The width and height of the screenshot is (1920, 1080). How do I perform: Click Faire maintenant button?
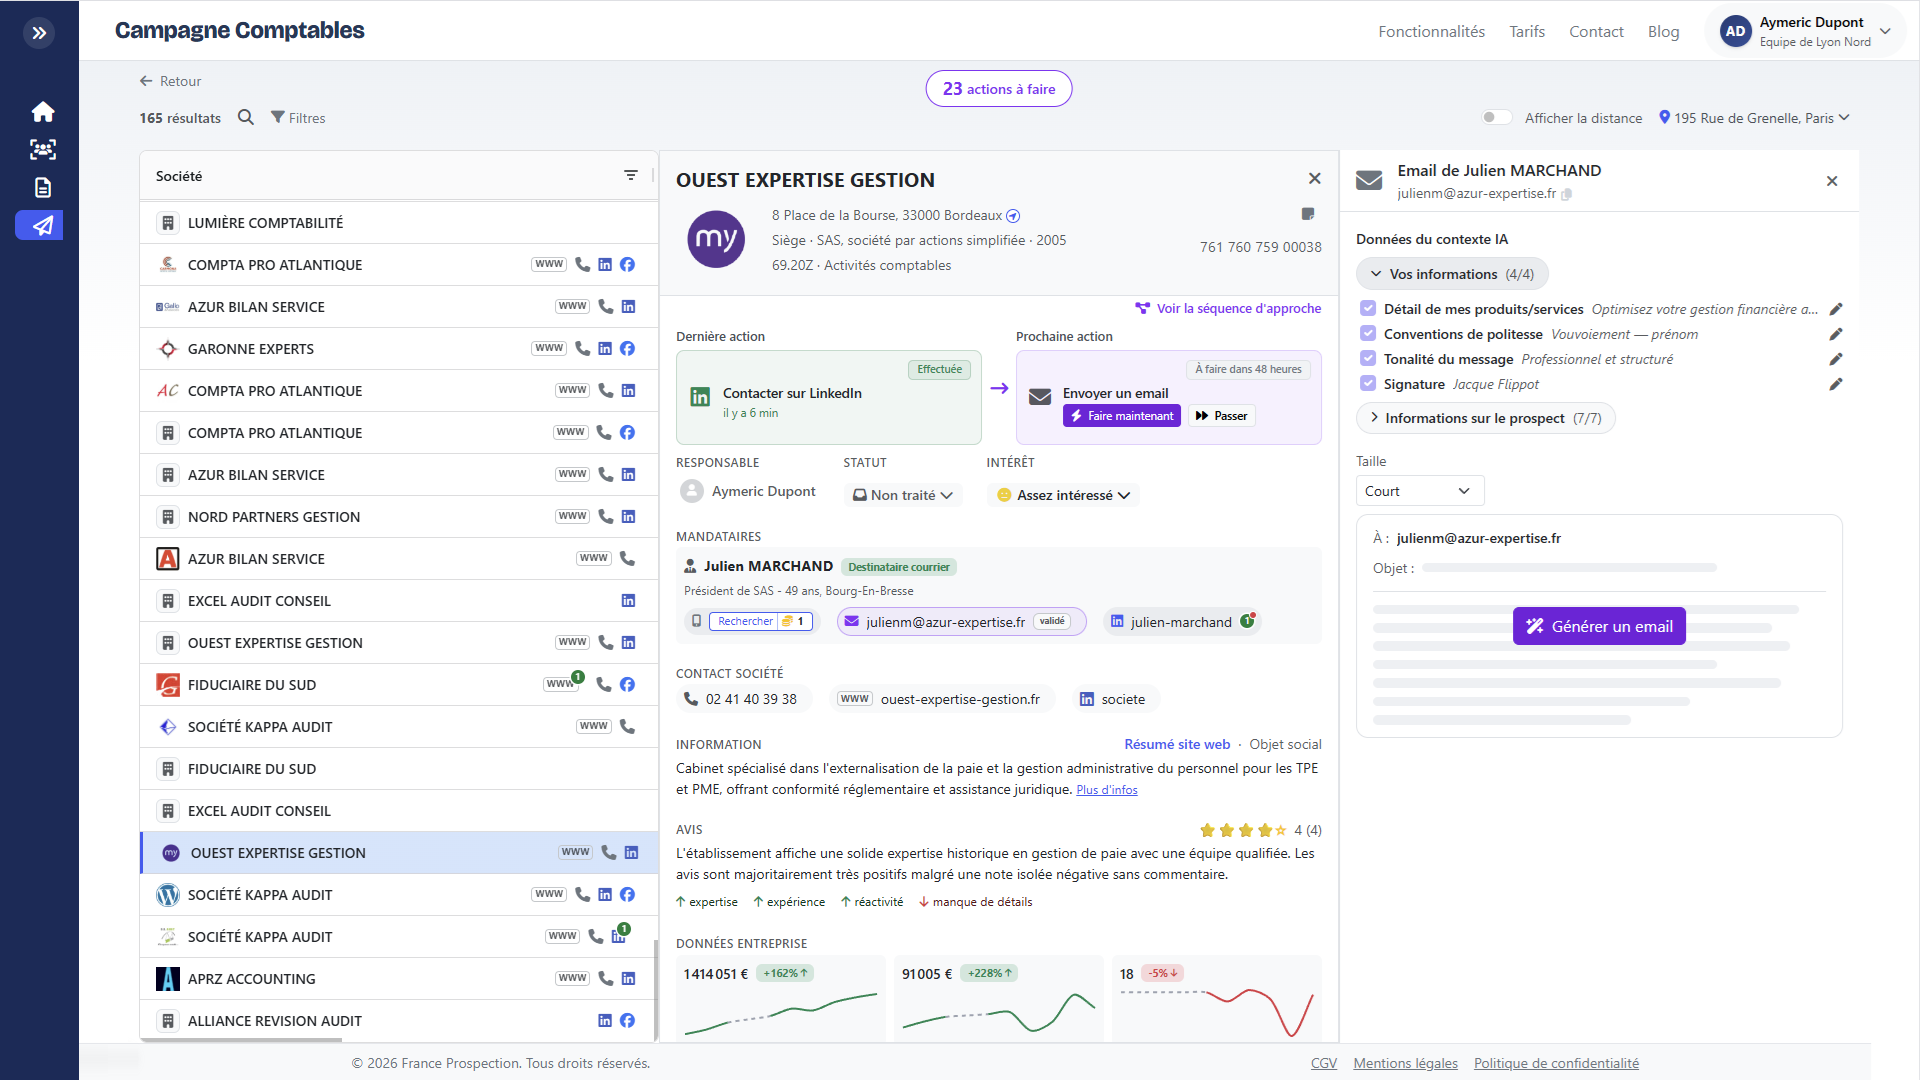(1122, 416)
